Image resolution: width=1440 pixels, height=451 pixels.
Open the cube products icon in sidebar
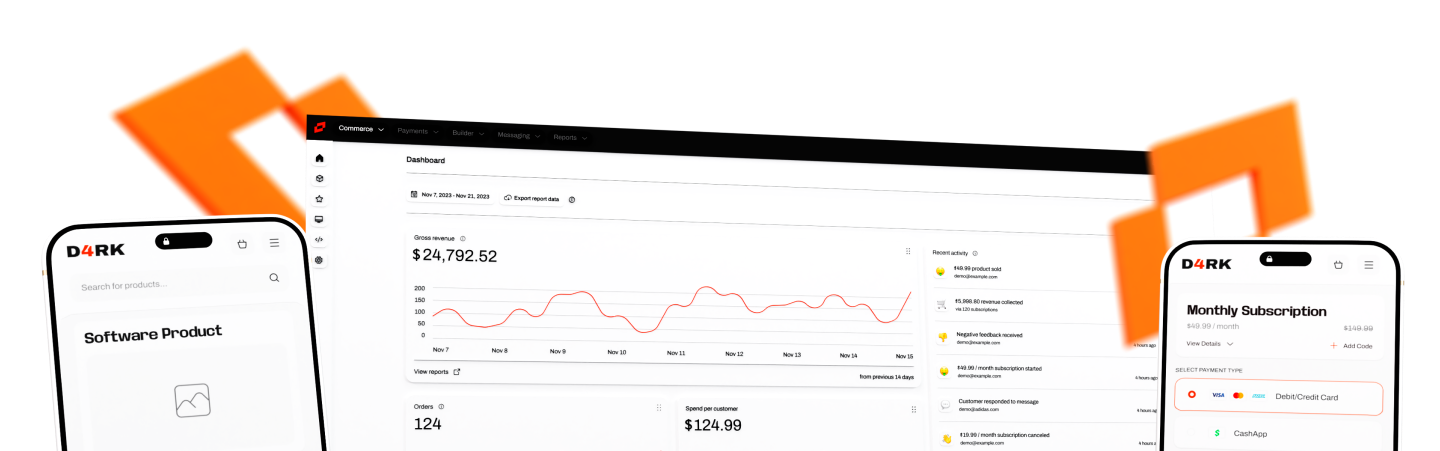(319, 179)
